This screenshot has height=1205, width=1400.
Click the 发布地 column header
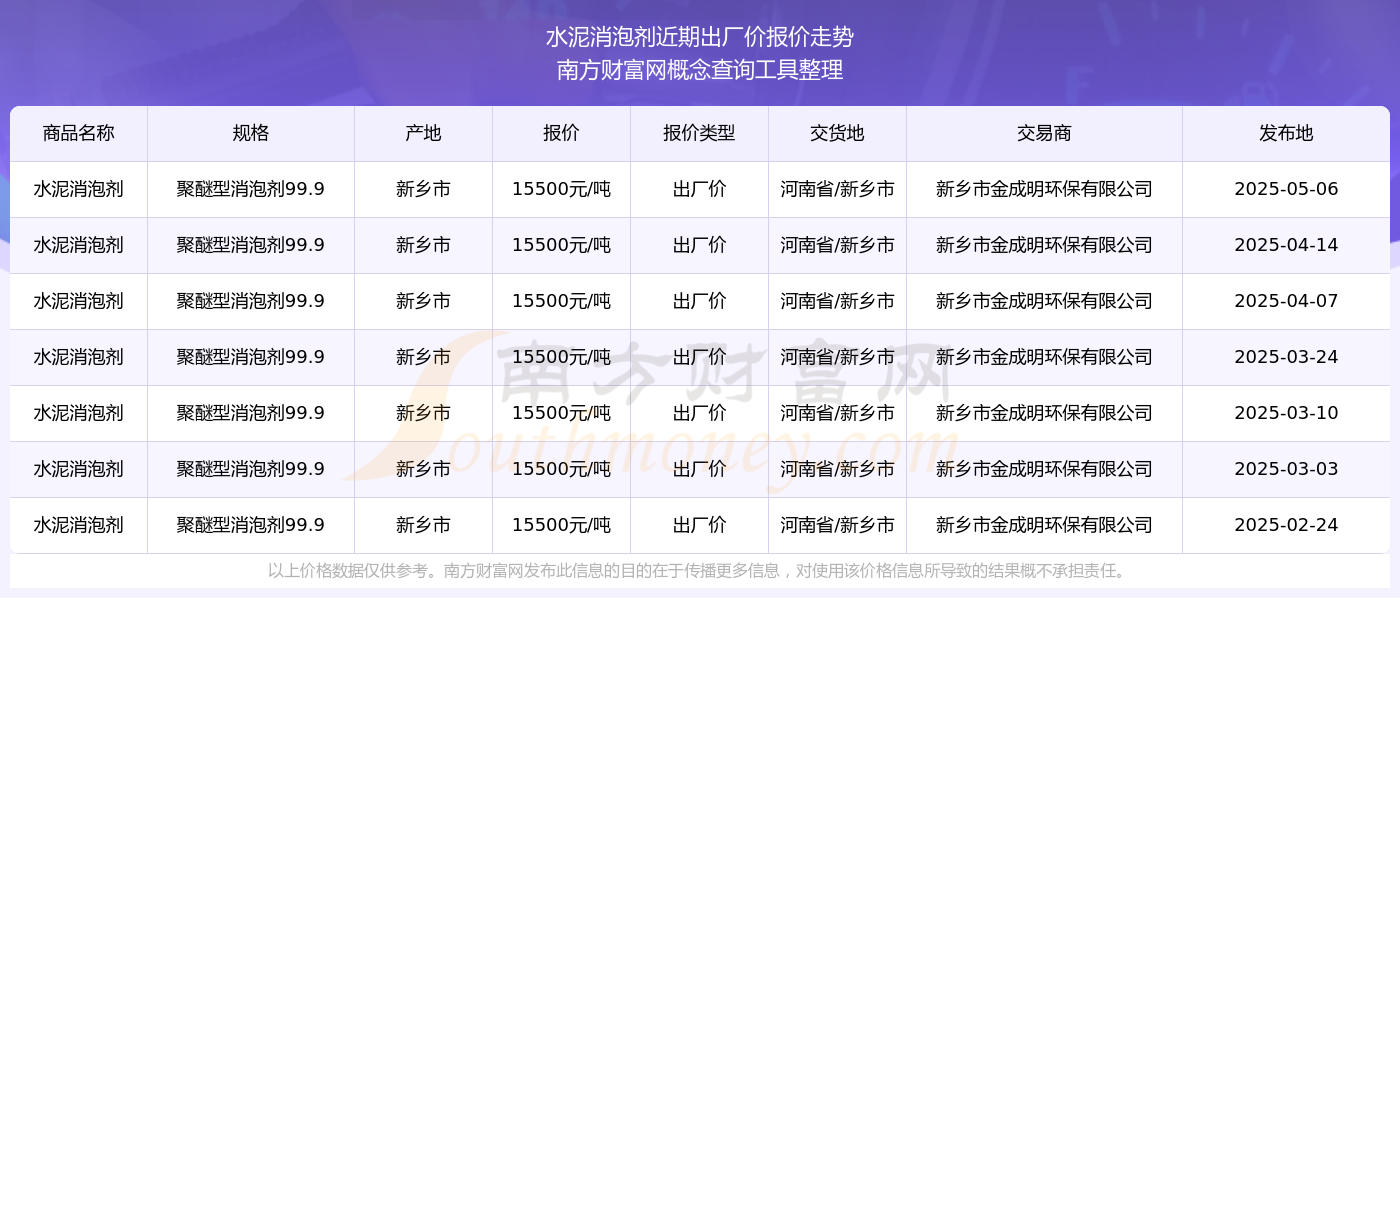(1286, 133)
